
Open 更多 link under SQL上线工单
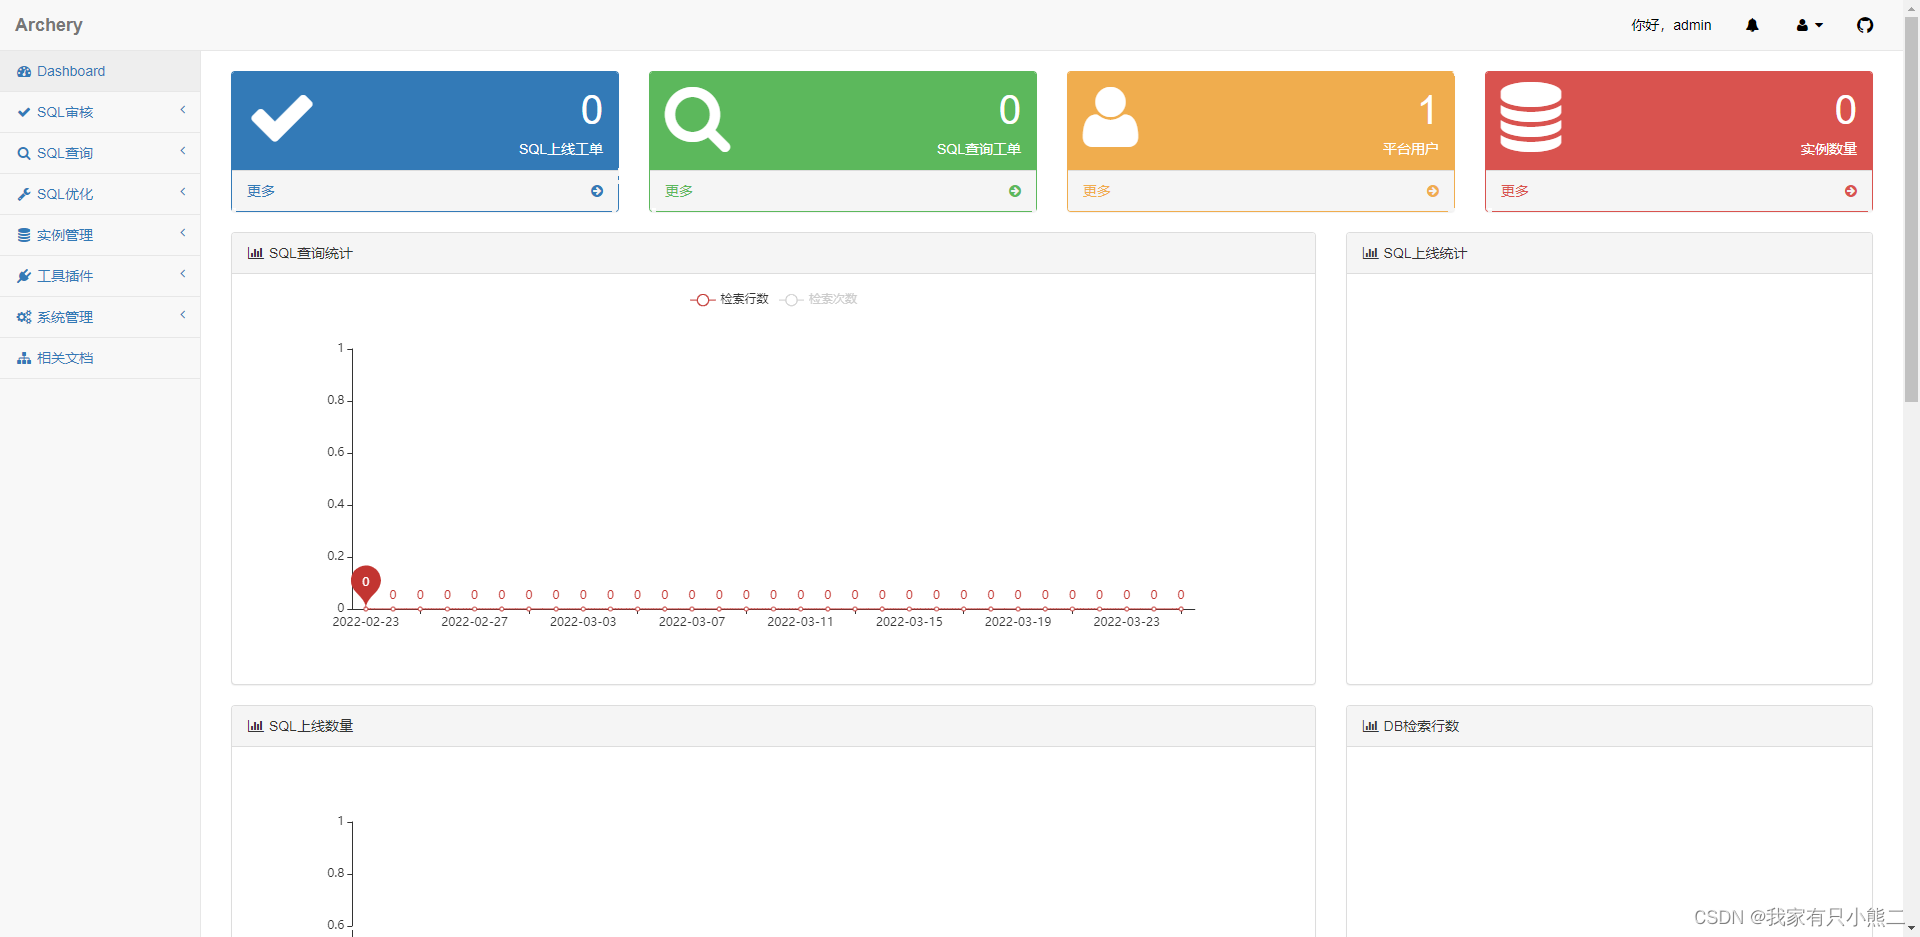coord(261,191)
